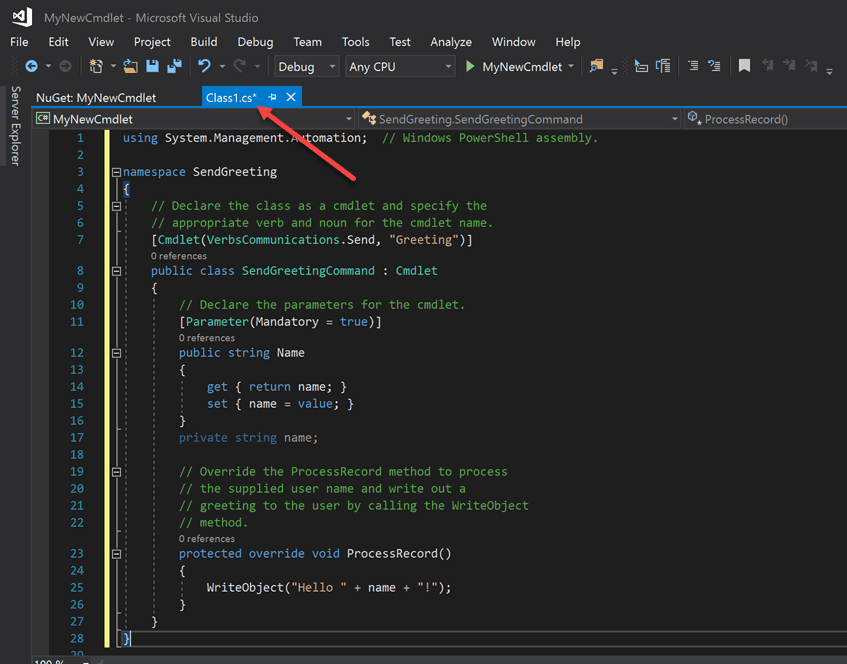Collapse the ProcessRecord method outline
The height and width of the screenshot is (664, 847).
coord(116,553)
